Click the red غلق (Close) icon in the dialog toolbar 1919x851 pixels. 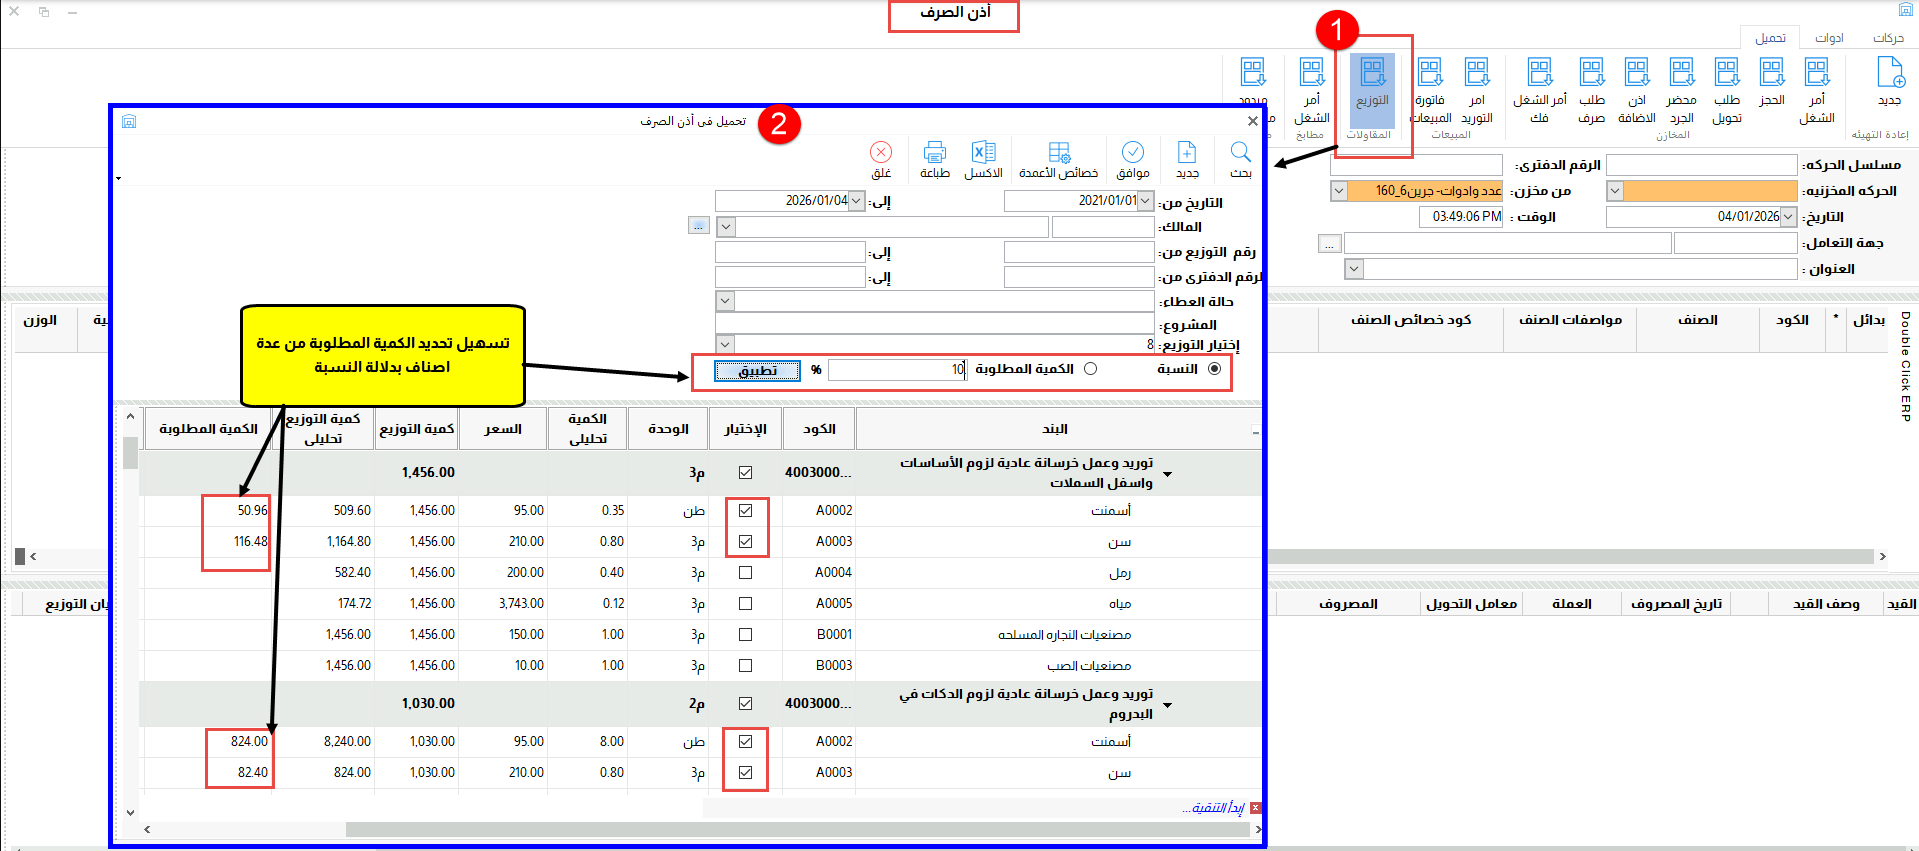[880, 157]
